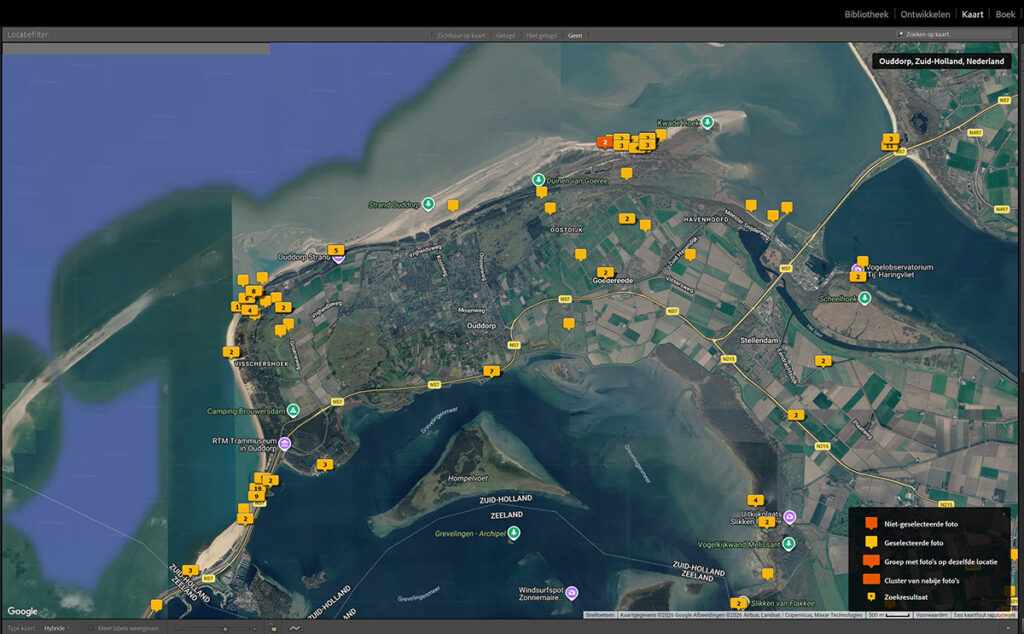Click the orange unselected photo marker near Kwade Hoek

[605, 142]
